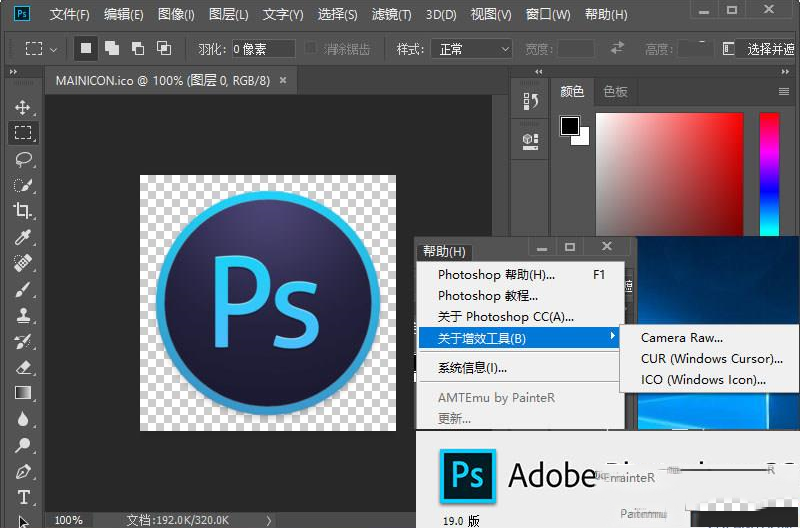Switch to the 色板 swatches tab
800x528 pixels.
coord(615,92)
